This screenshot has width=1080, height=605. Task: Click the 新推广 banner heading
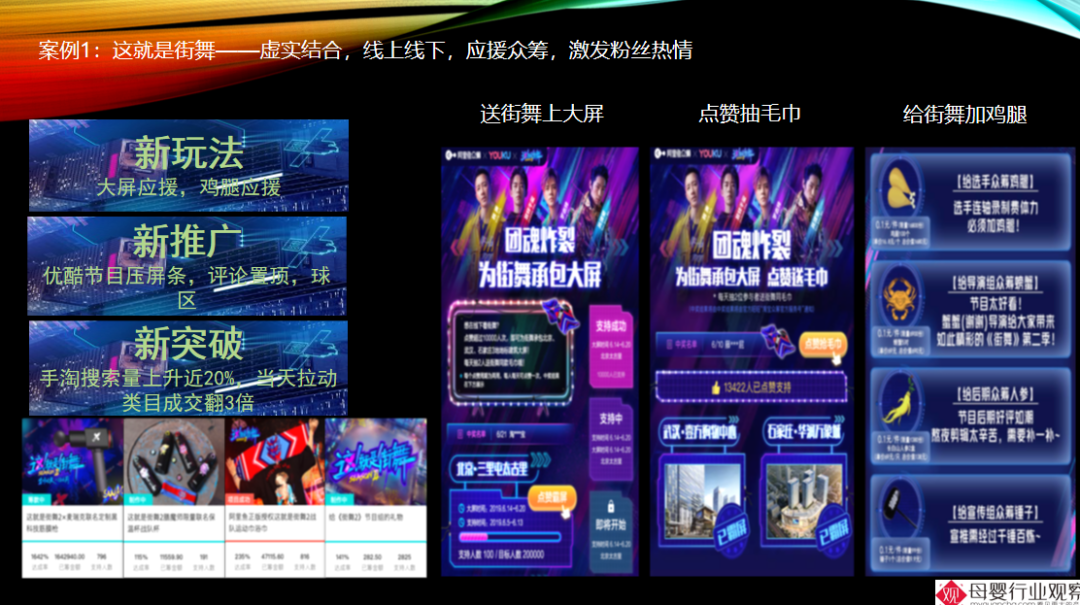[187, 240]
